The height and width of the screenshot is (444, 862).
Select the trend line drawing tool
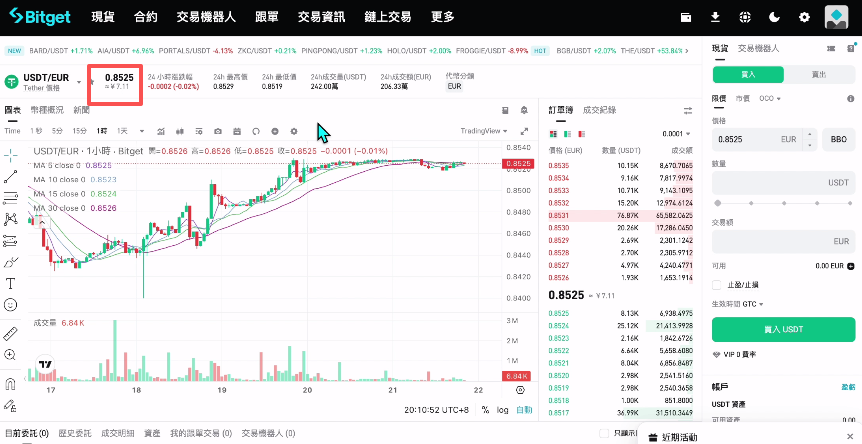click(x=10, y=176)
